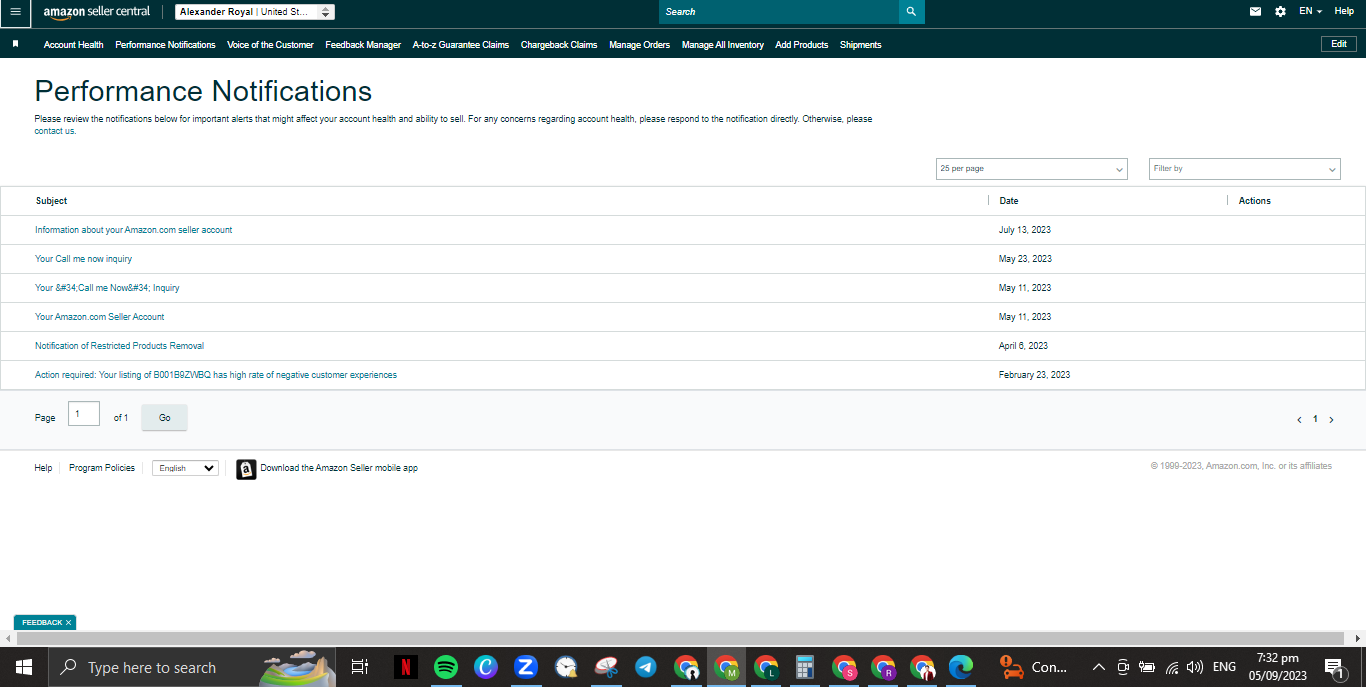This screenshot has height=687, width=1366.
Task: Click the July 13, 2023 date cell
Action: pyautogui.click(x=1025, y=230)
